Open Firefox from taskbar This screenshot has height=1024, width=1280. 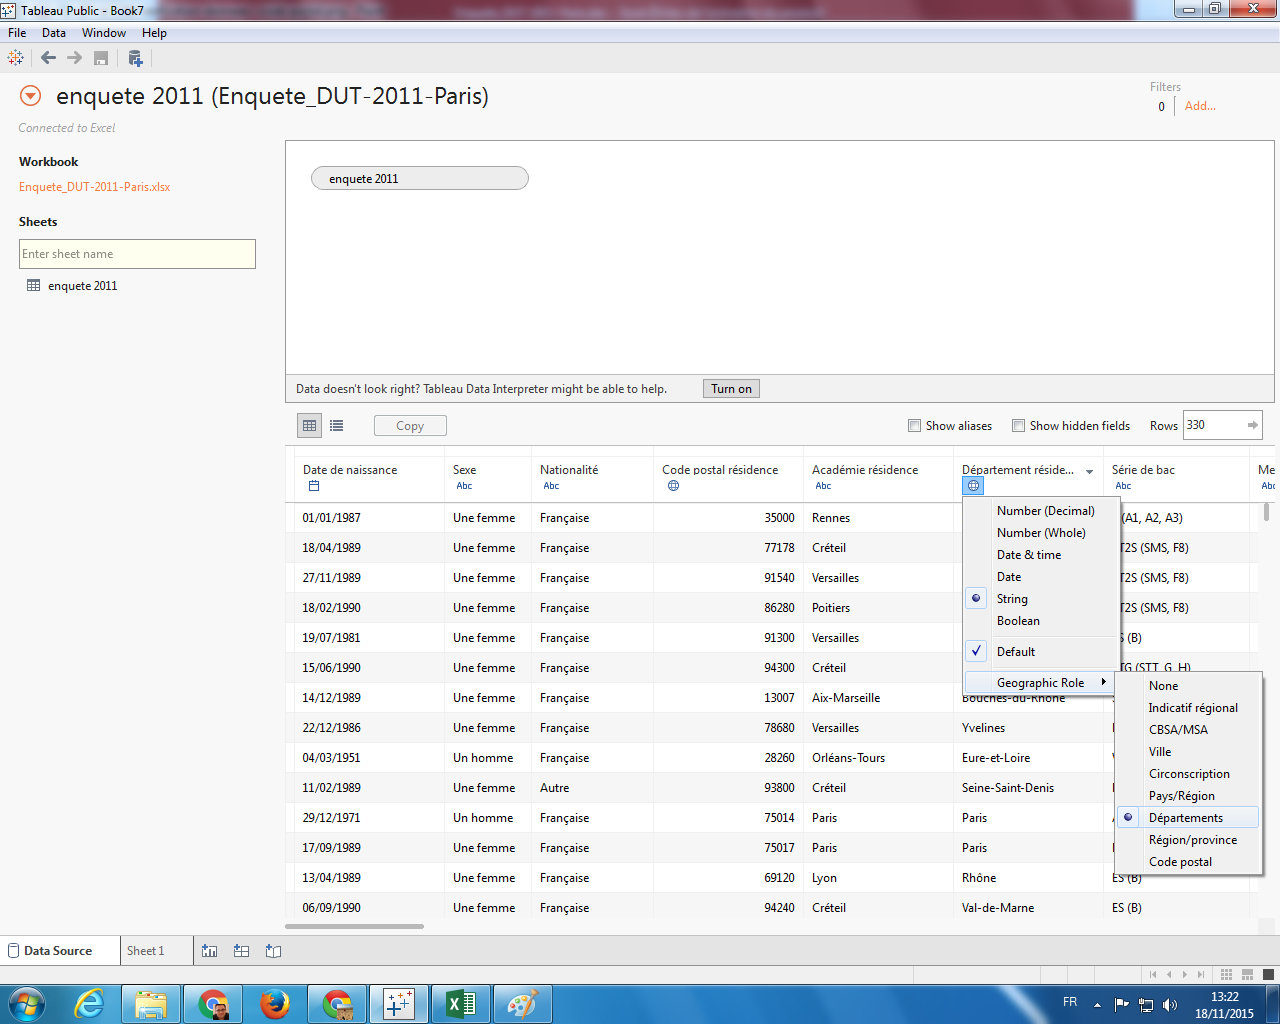click(274, 1004)
